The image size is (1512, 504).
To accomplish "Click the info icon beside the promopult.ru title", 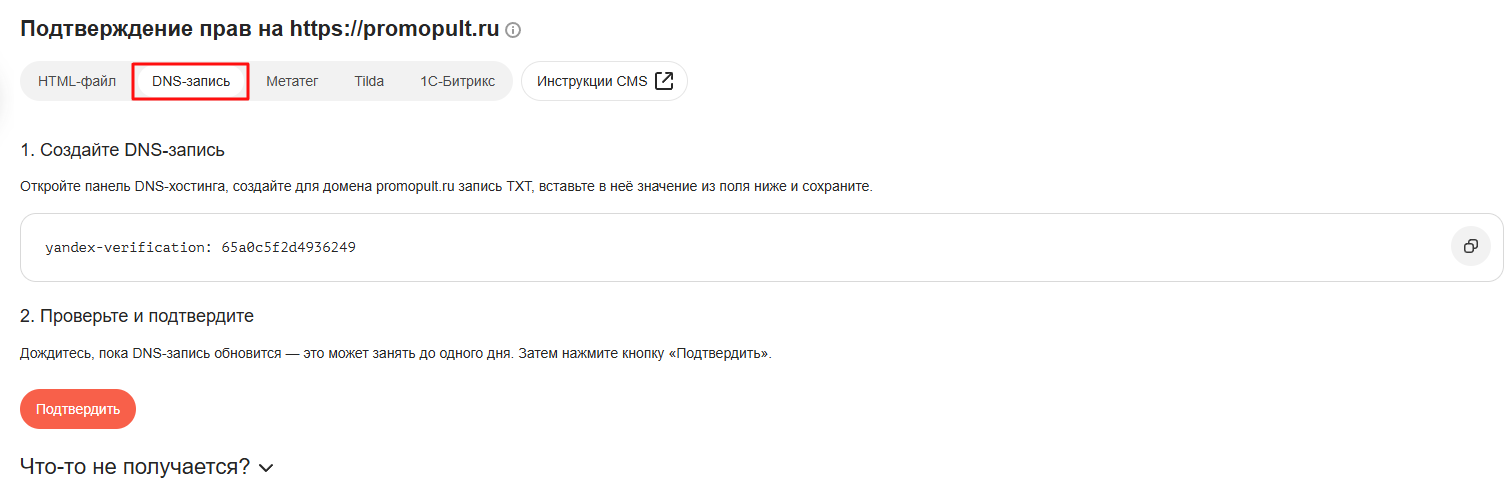I will [513, 31].
